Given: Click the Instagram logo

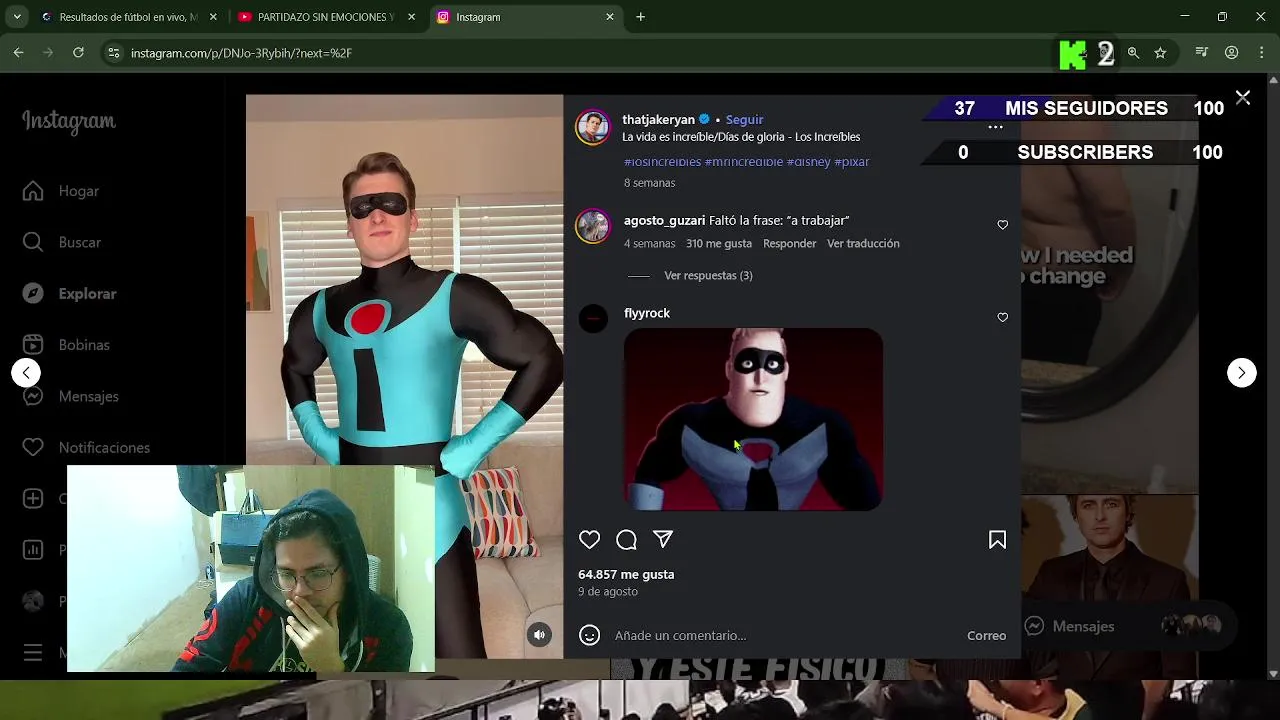Looking at the screenshot, I should click(x=69, y=121).
